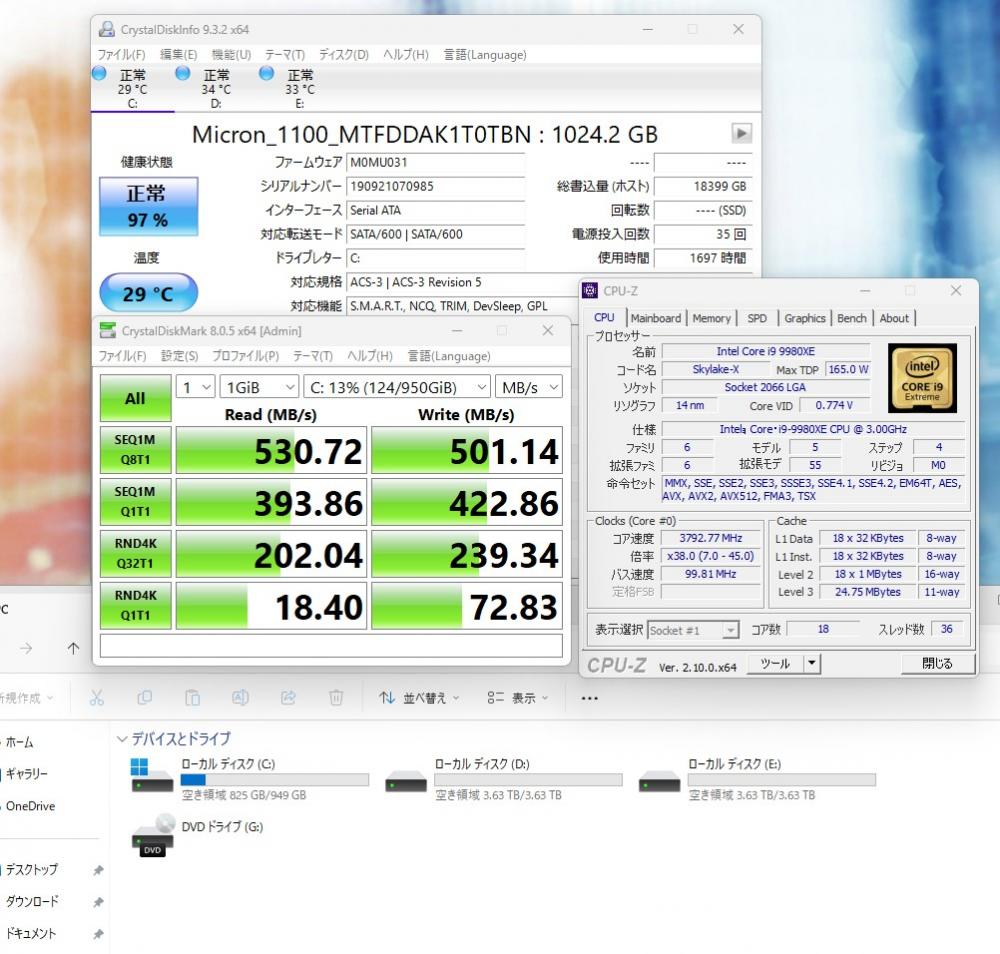Click the pin icon next to ダウンロード
1000x954 pixels.
(x=98, y=902)
